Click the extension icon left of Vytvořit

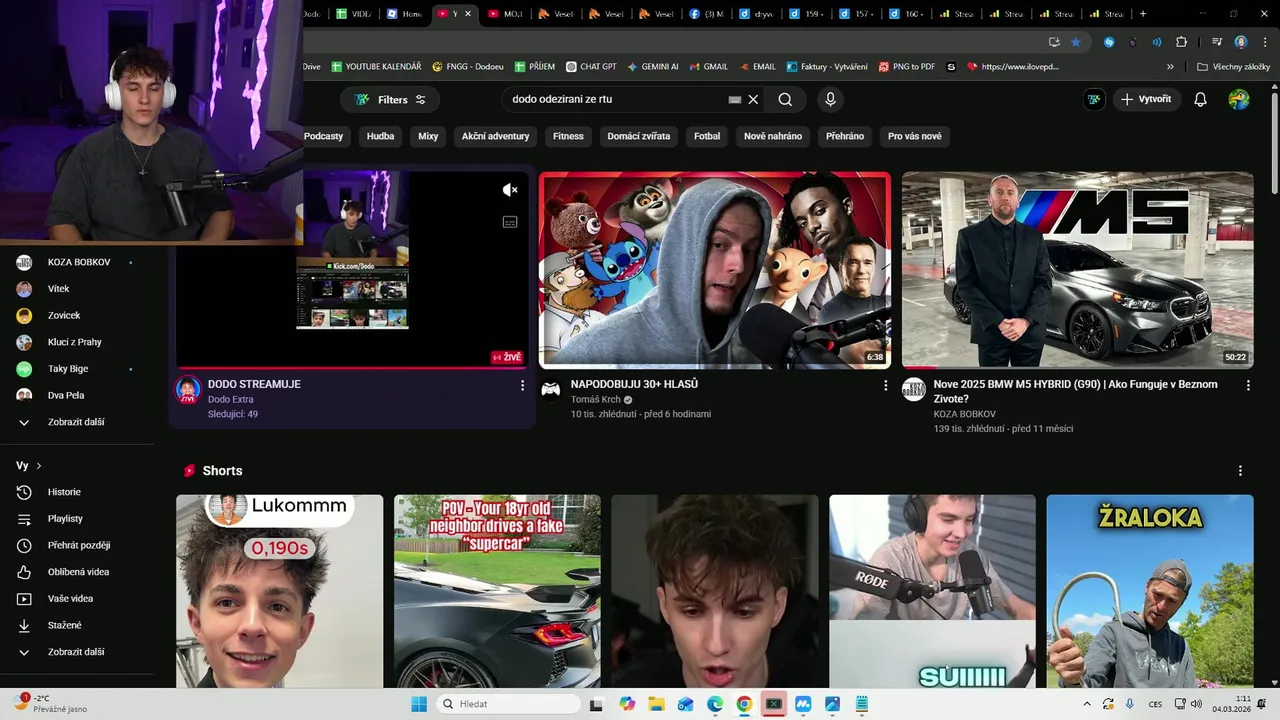[x=1094, y=99]
